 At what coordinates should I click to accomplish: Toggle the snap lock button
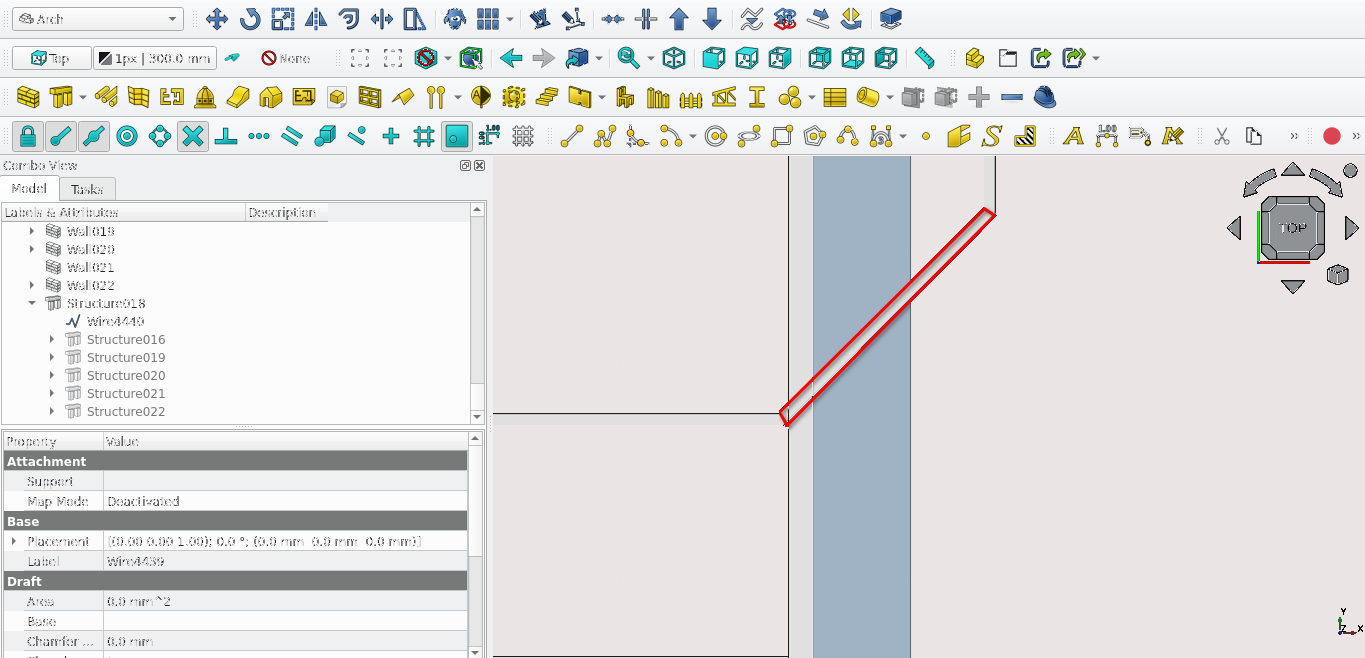click(x=28, y=136)
